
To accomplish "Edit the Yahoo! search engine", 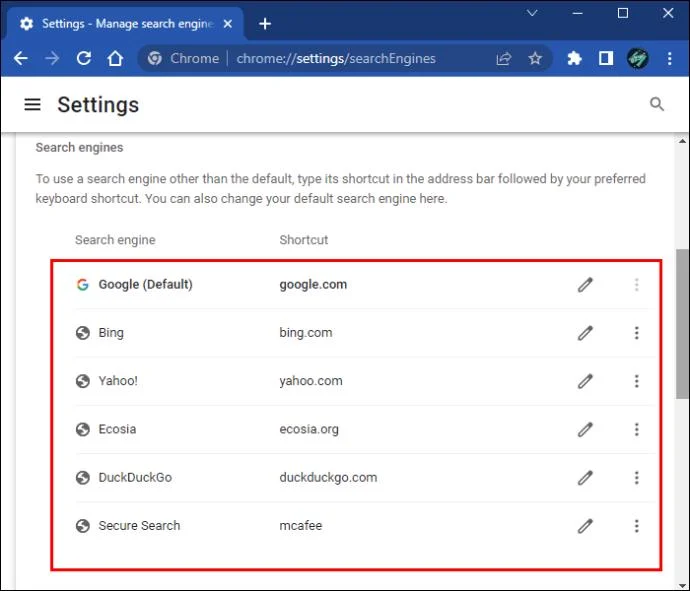I will coord(585,381).
